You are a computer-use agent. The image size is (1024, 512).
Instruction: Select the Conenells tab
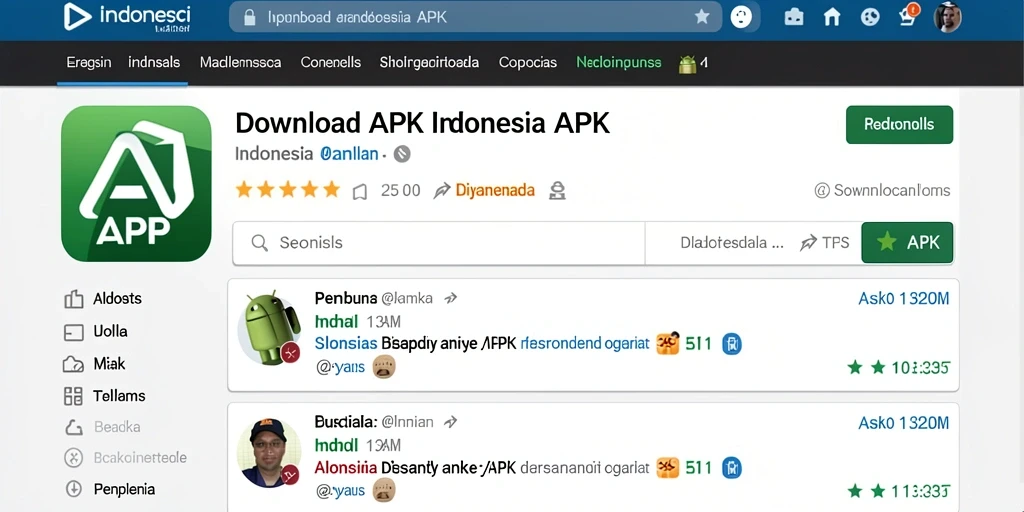tap(330, 63)
